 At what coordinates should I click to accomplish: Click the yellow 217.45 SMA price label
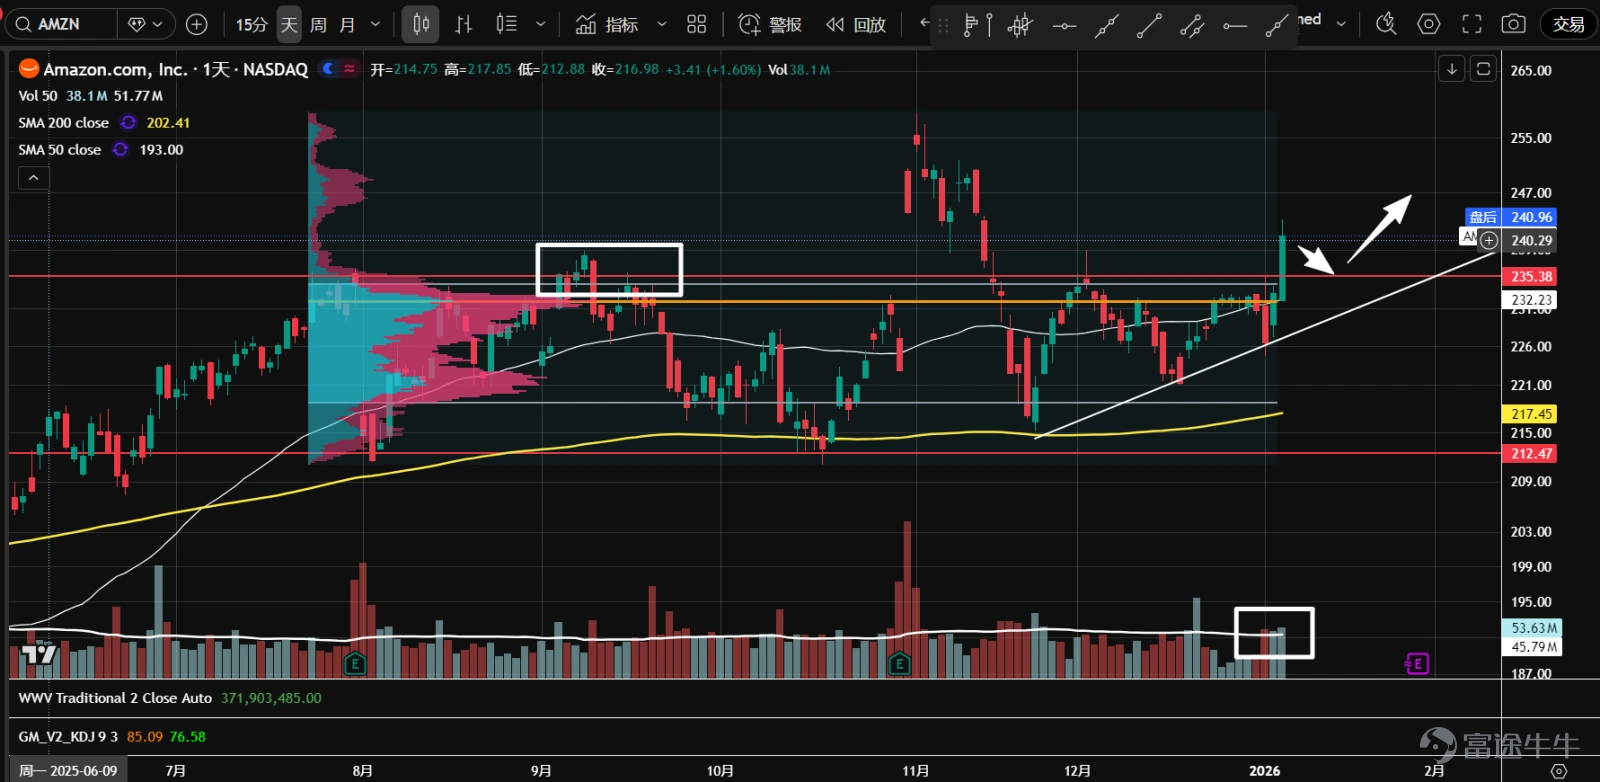[x=1530, y=414]
